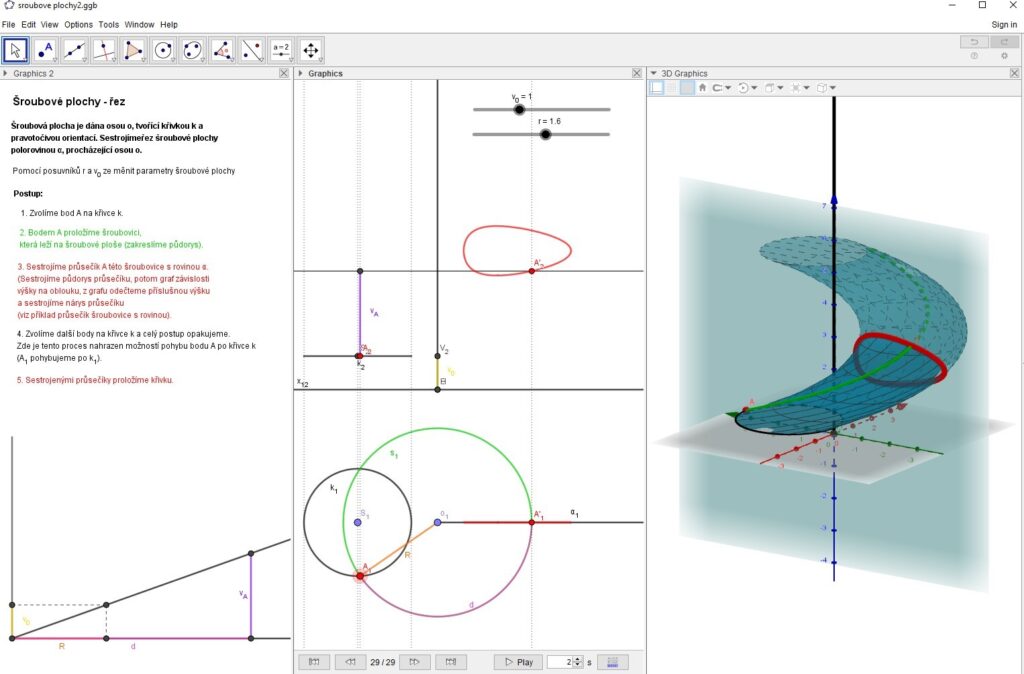Open the 3D view projection type dropdown
The width and height of the screenshot is (1024, 674).
pos(825,88)
